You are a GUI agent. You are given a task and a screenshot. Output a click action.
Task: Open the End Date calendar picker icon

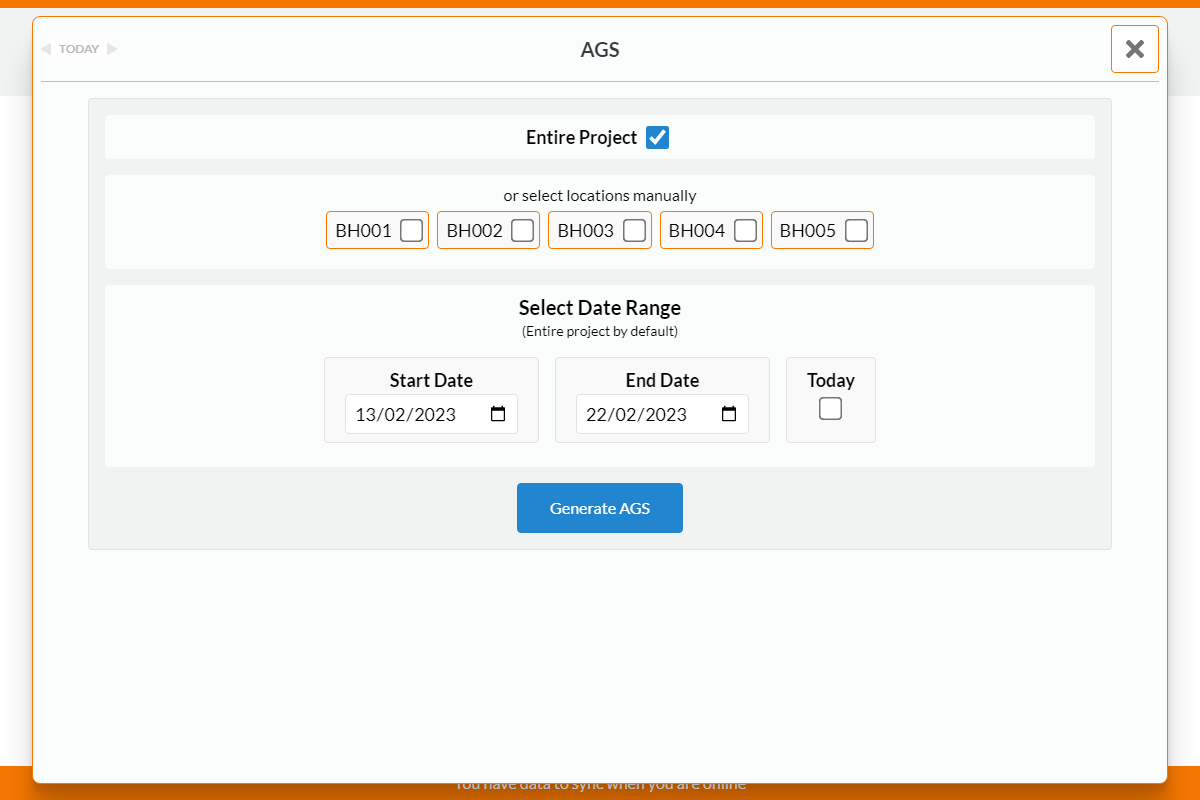pyautogui.click(x=729, y=414)
